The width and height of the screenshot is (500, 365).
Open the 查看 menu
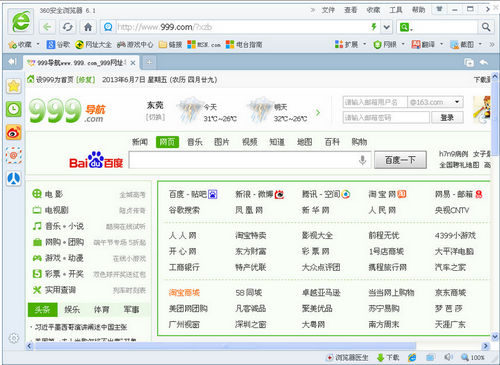(351, 10)
